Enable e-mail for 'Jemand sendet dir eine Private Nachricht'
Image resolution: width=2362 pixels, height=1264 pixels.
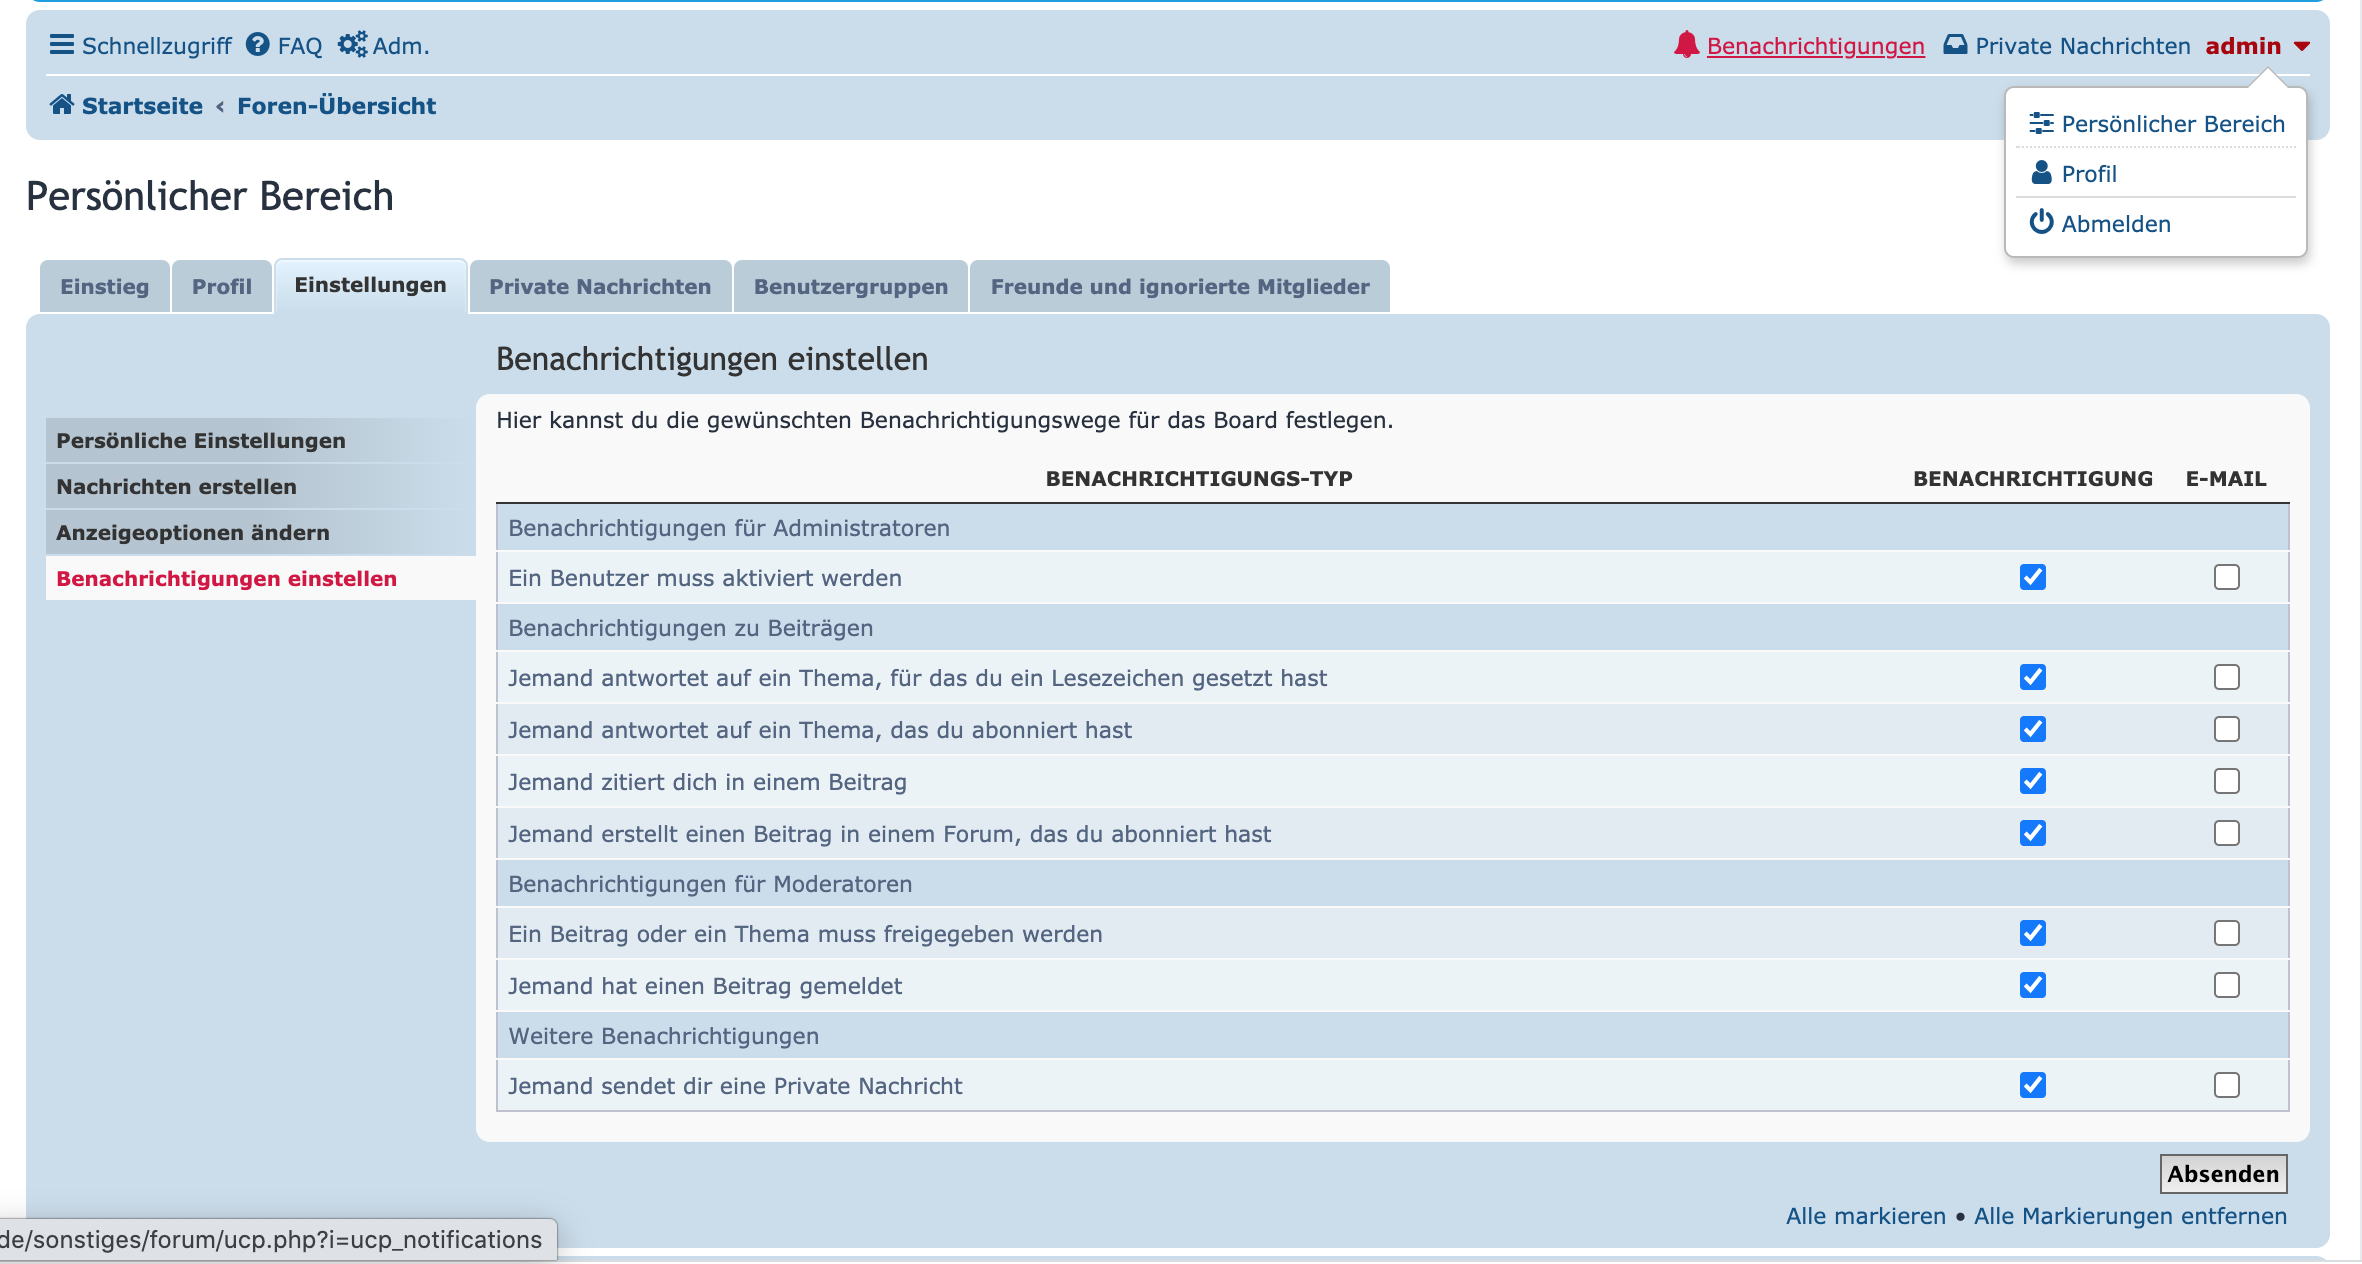(2226, 1085)
